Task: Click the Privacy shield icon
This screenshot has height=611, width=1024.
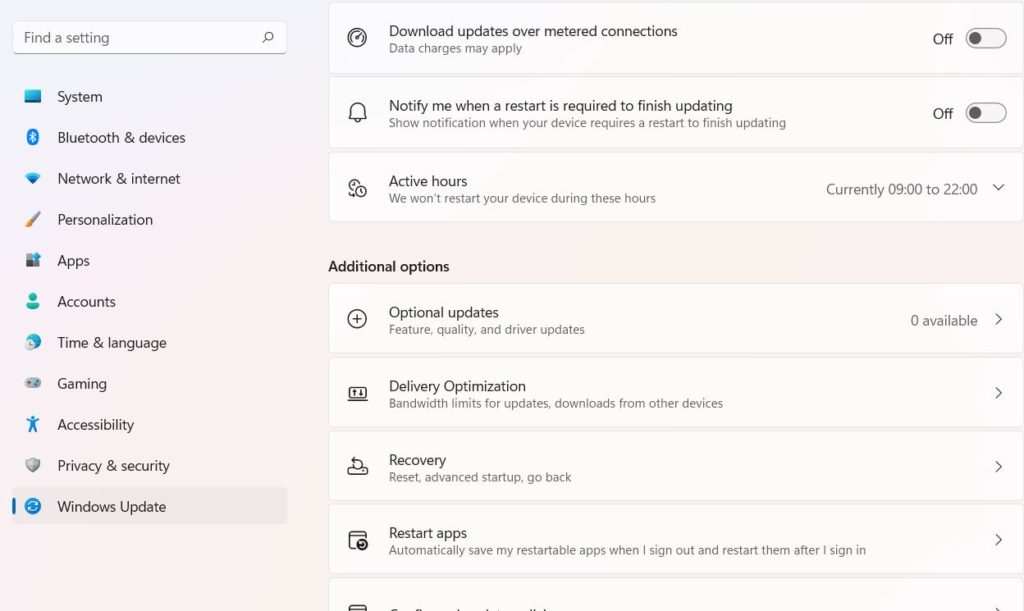Action: coord(33,465)
